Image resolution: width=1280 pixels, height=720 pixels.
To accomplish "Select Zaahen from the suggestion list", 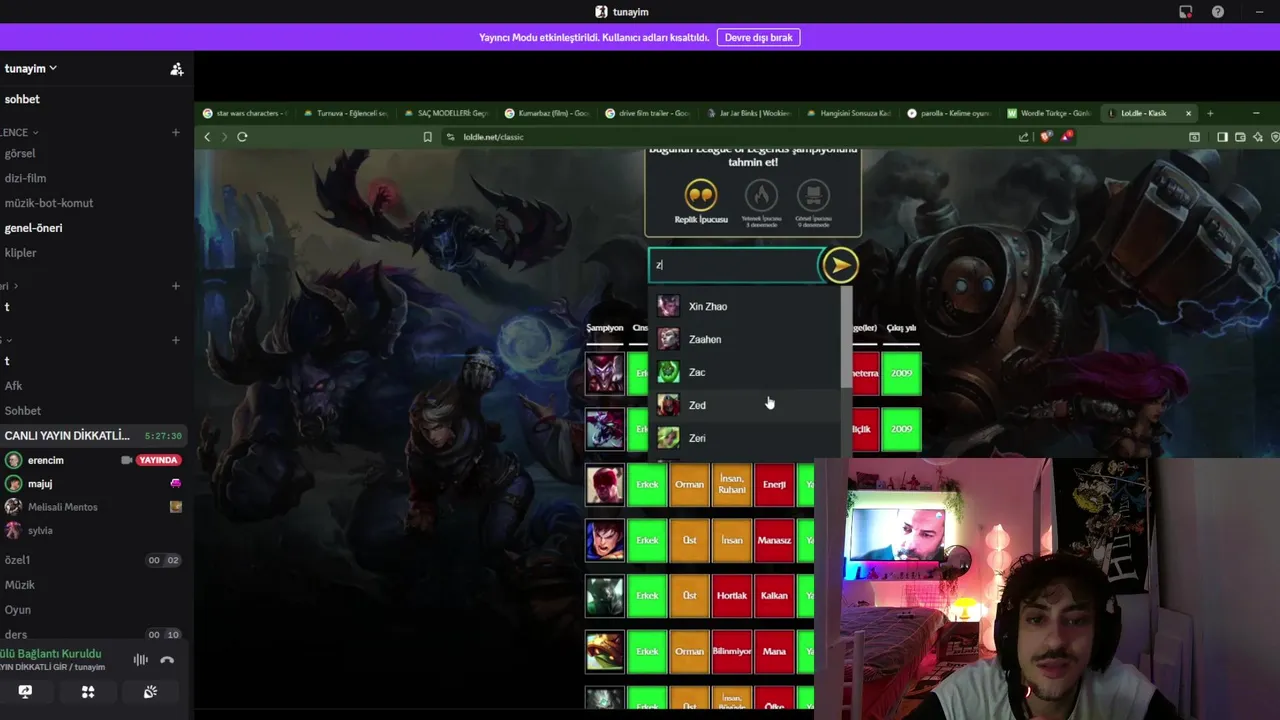I will coord(746,339).
